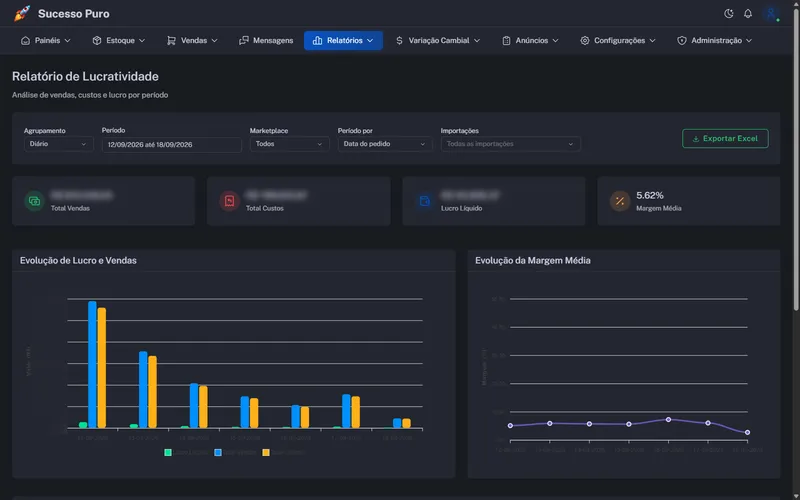Open the Importações dropdown
This screenshot has height=500, width=800.
click(510, 144)
